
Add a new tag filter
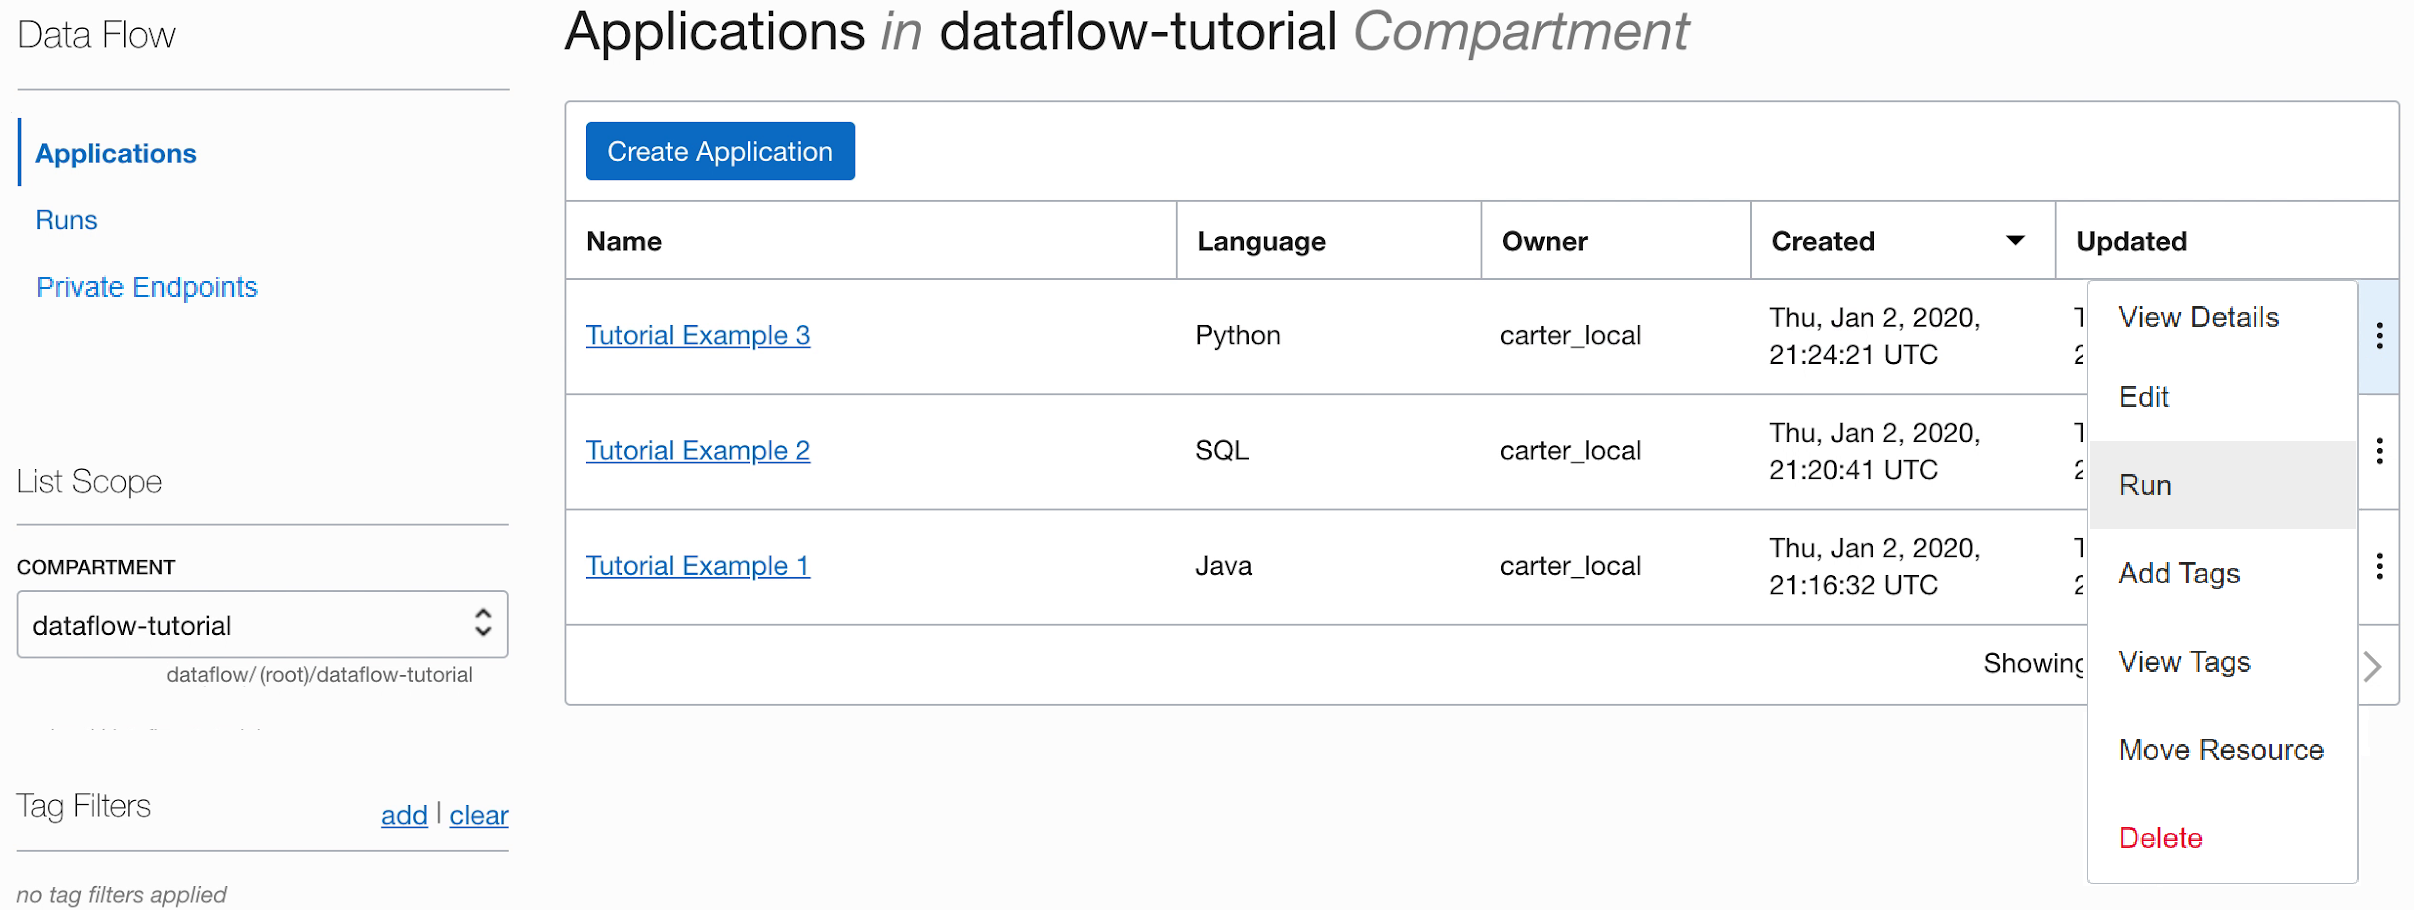(x=404, y=815)
